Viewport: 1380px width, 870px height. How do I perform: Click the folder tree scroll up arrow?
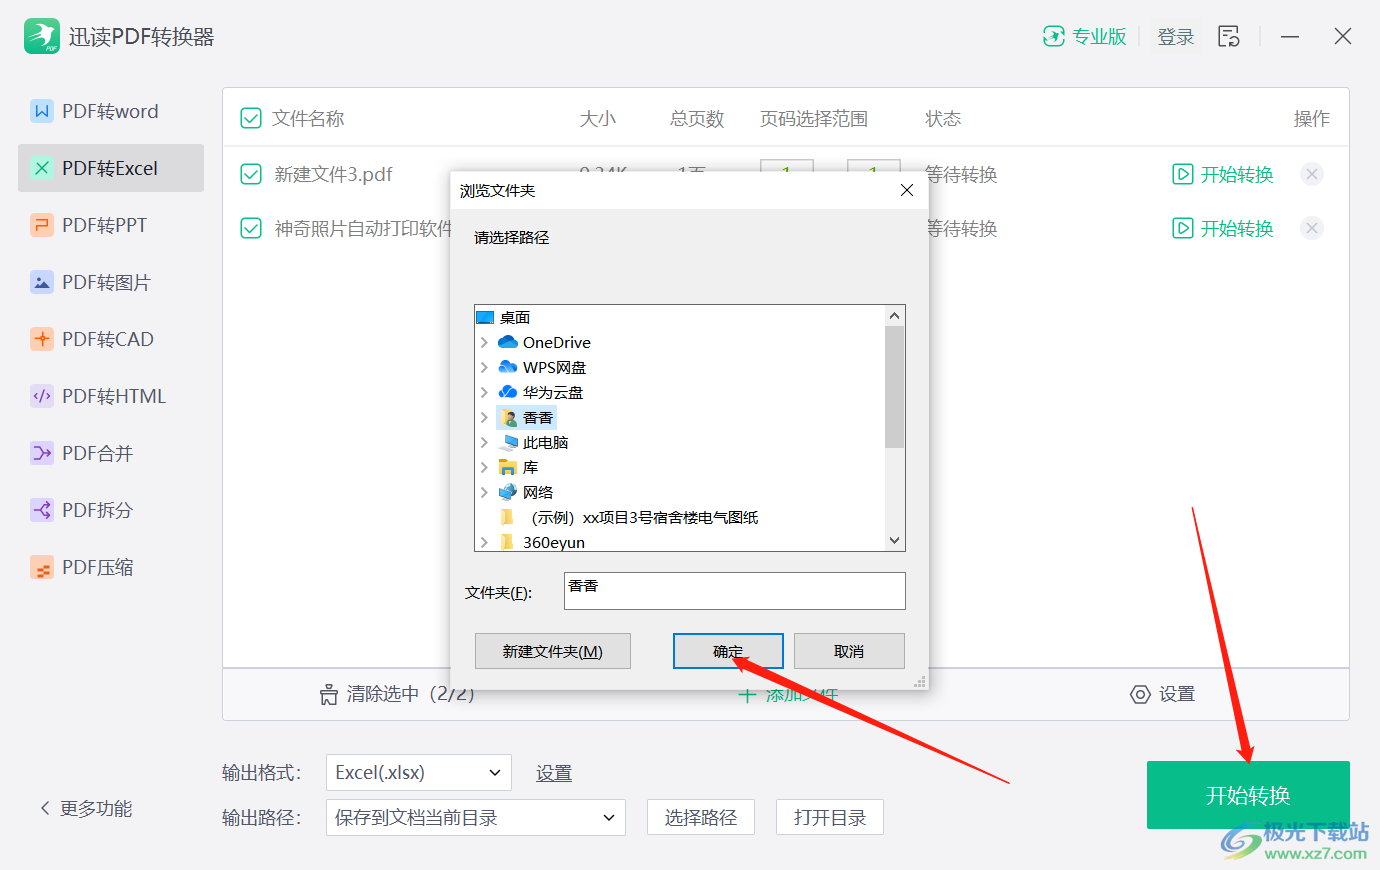point(894,316)
